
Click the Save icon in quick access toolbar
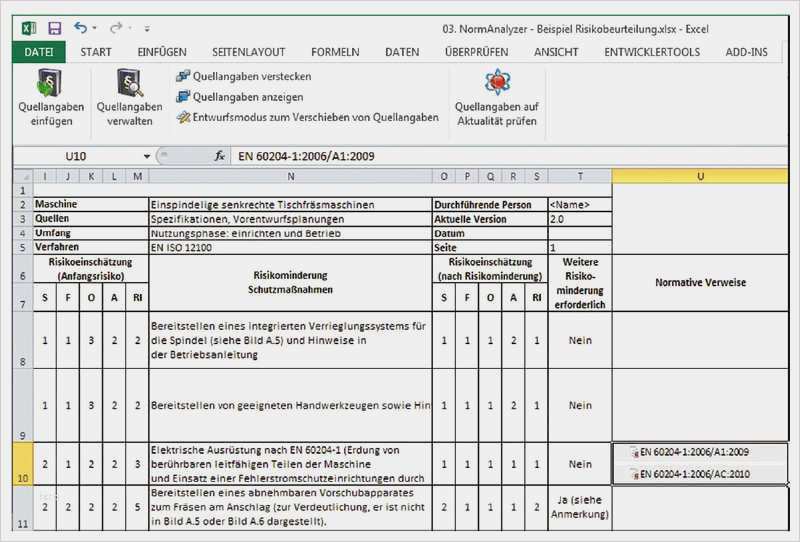(55, 28)
